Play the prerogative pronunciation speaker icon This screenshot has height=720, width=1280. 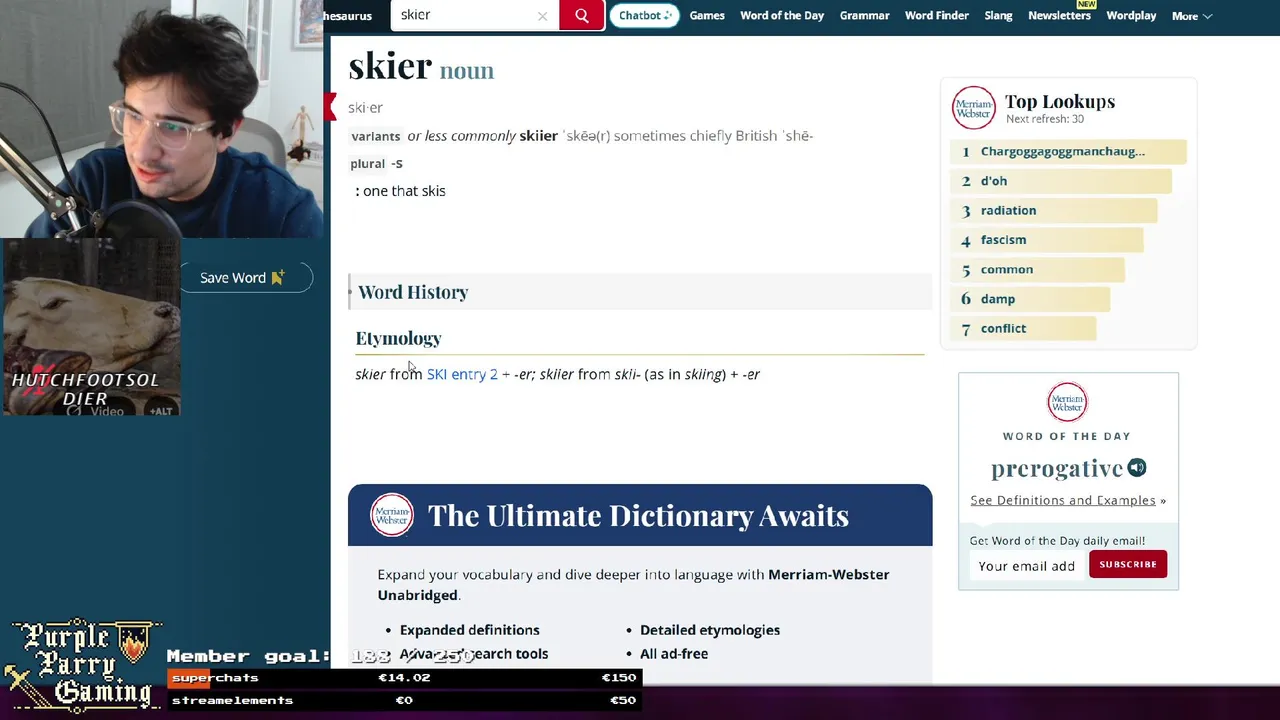pyautogui.click(x=1137, y=467)
